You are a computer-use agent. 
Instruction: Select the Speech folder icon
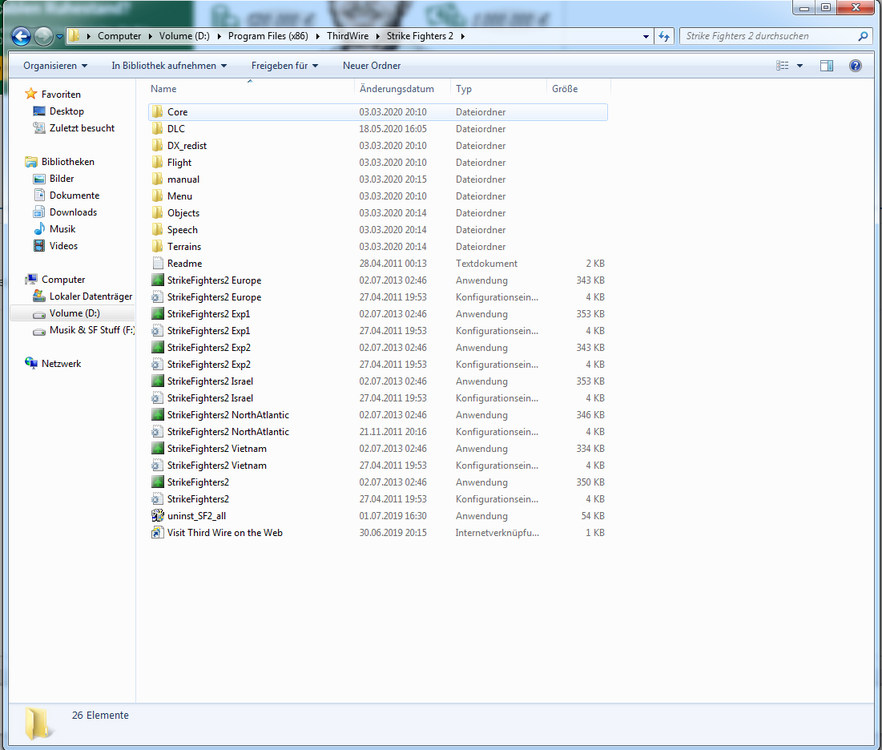158,230
